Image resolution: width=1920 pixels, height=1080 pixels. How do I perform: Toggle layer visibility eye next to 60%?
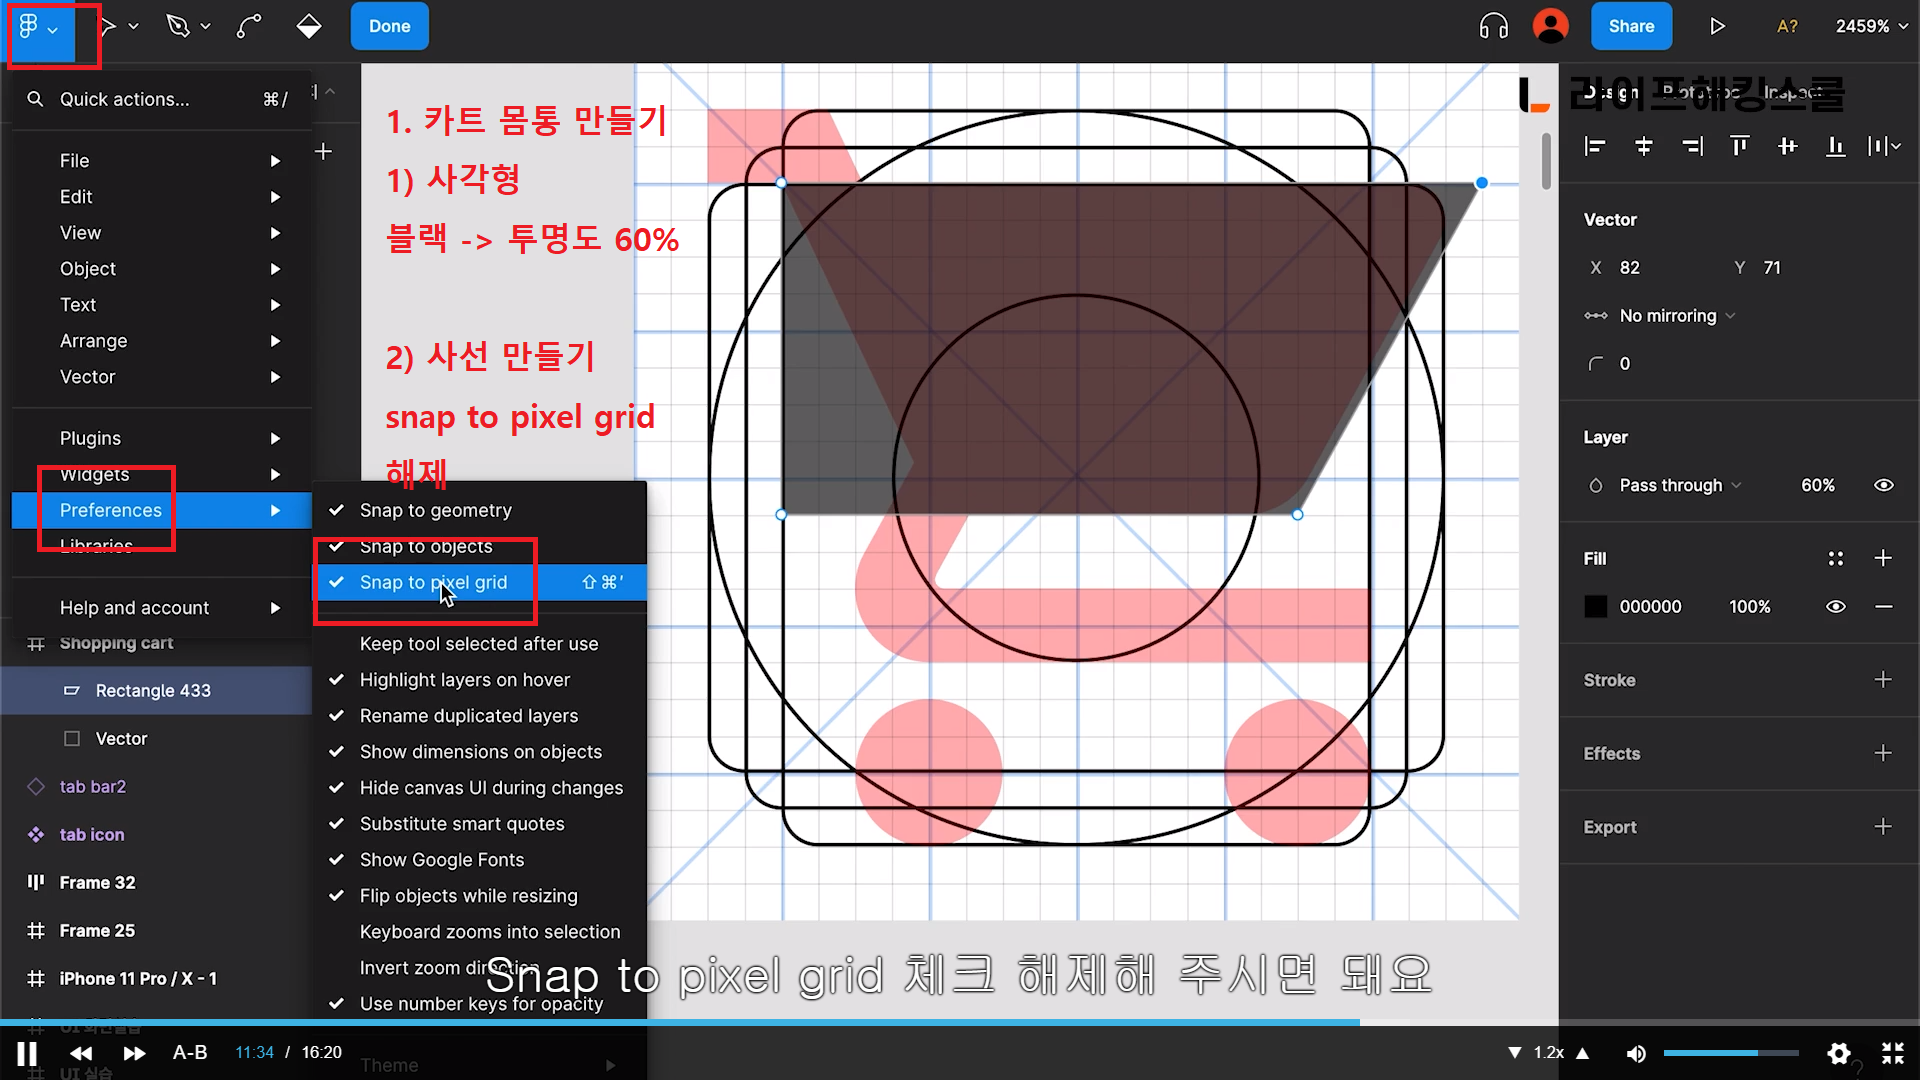pos(1883,485)
